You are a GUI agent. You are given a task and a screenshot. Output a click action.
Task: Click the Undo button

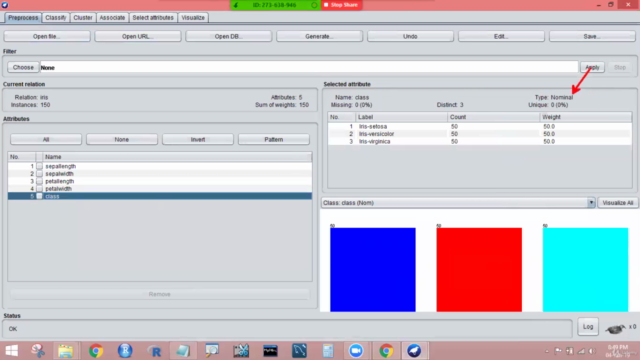410,36
